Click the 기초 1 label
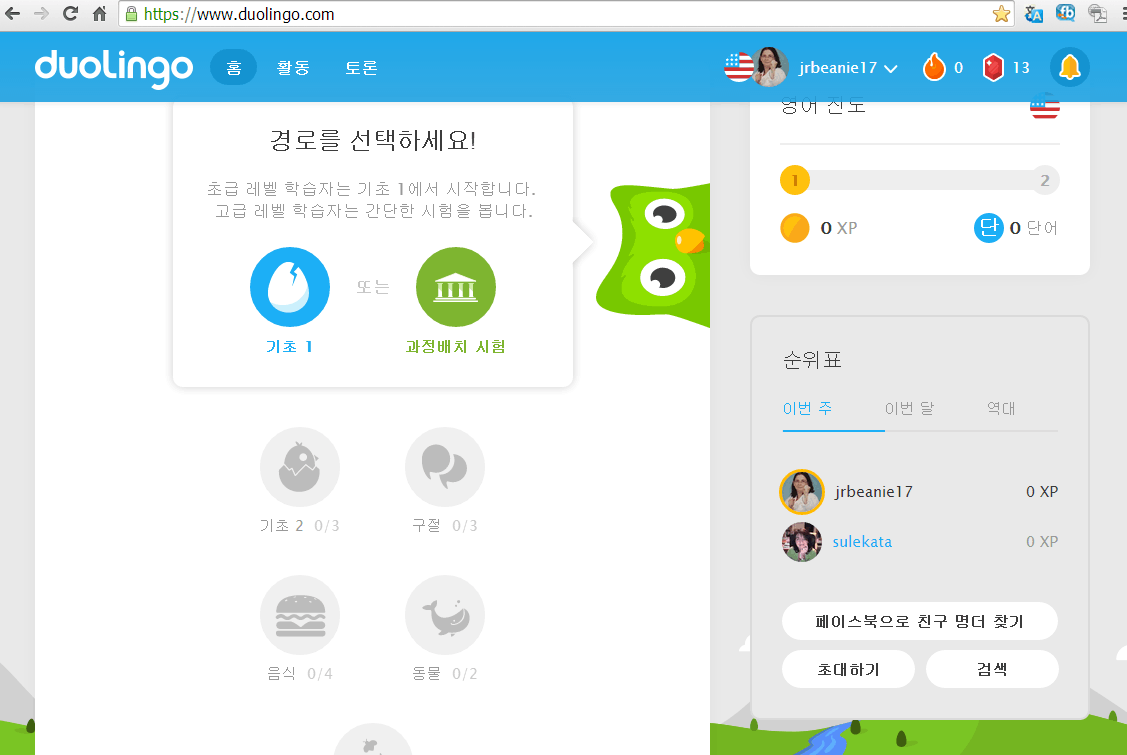1127x755 pixels. [x=289, y=347]
